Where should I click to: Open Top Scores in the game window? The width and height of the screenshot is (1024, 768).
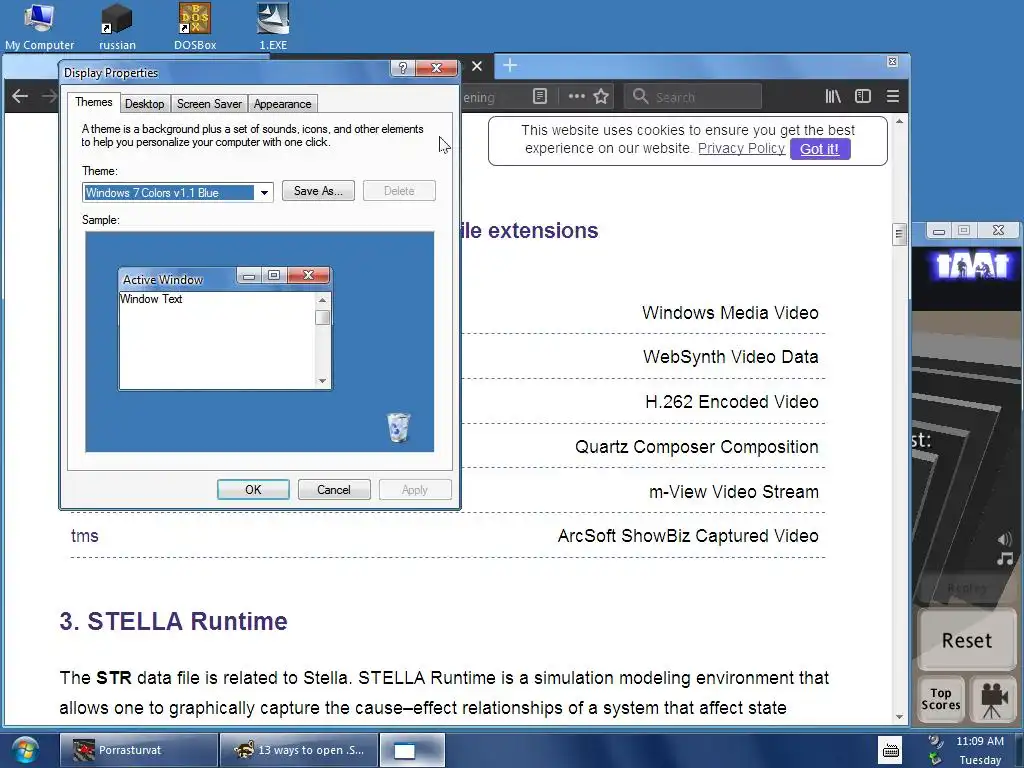click(940, 699)
